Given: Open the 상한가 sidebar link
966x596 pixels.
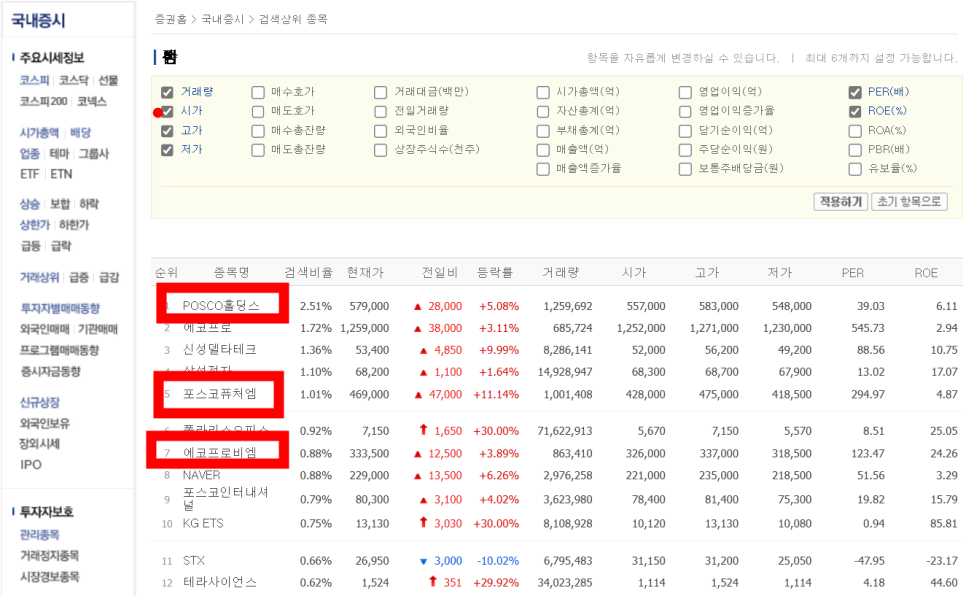Looking at the screenshot, I should coord(34,225).
